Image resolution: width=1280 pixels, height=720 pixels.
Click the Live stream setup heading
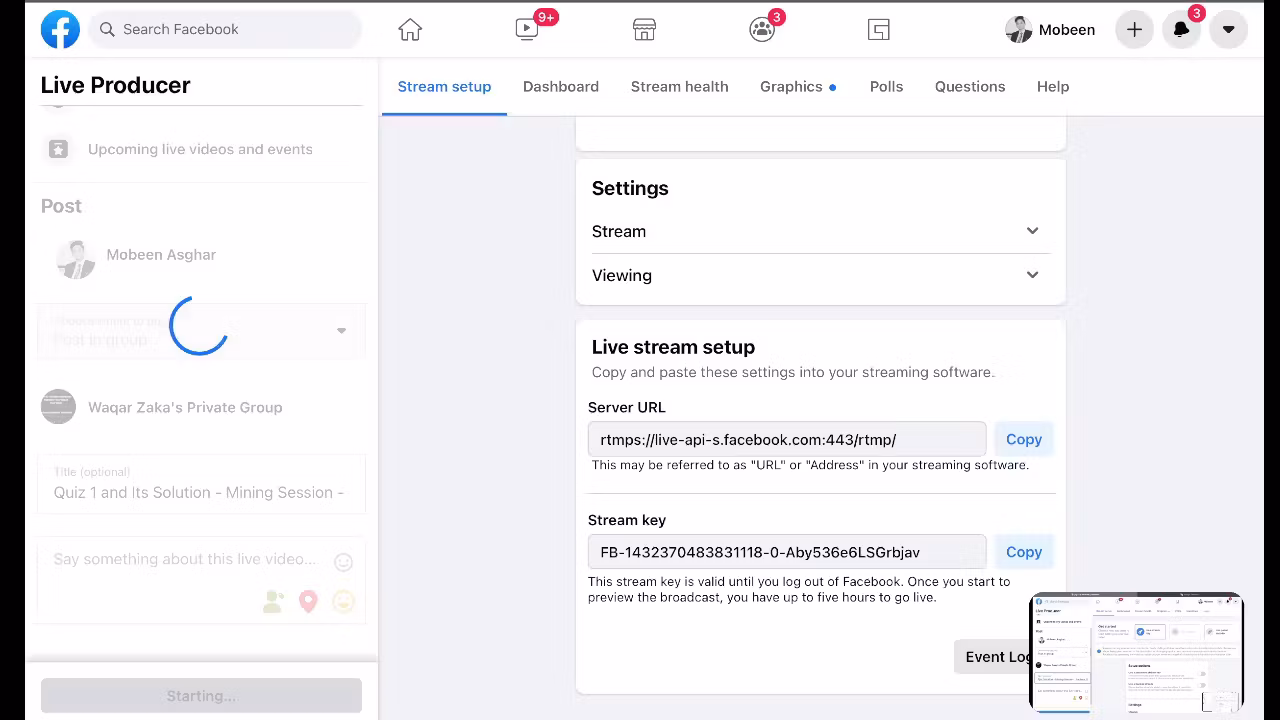point(673,348)
